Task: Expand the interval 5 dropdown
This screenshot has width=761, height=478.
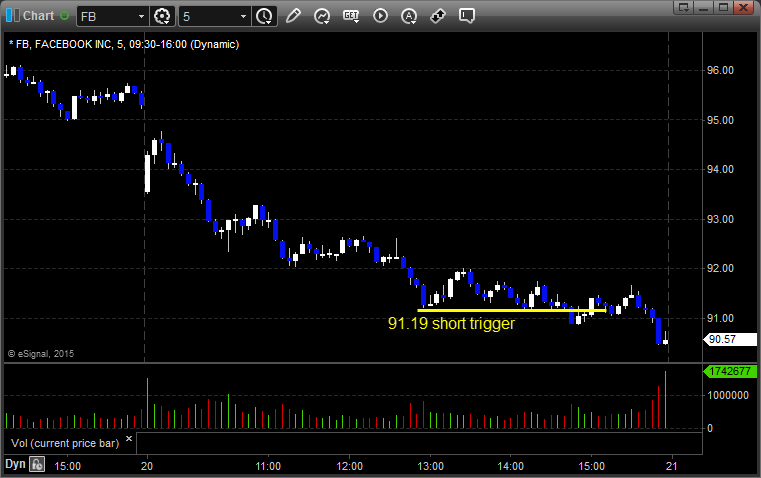Action: coord(243,16)
